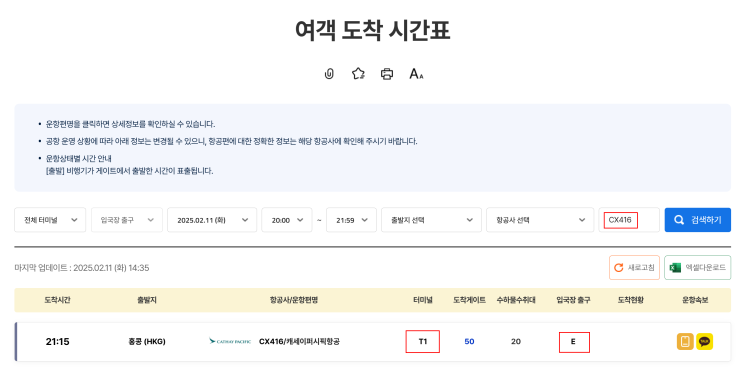The image size is (743, 371).
Task: Click the 입국장 출구 column header
Action: 573,300
